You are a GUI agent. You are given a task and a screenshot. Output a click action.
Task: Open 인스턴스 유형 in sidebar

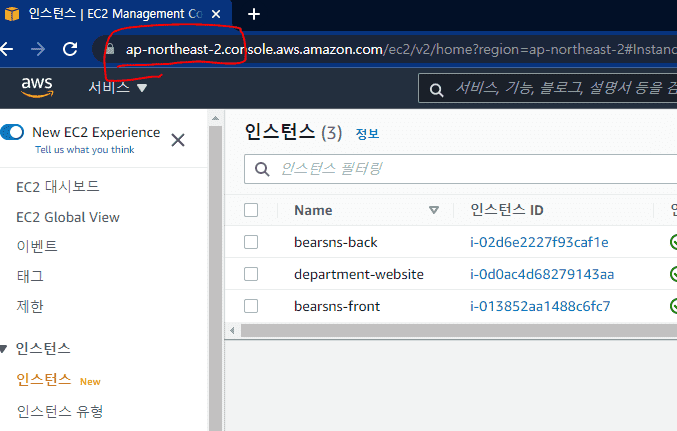click(60, 411)
